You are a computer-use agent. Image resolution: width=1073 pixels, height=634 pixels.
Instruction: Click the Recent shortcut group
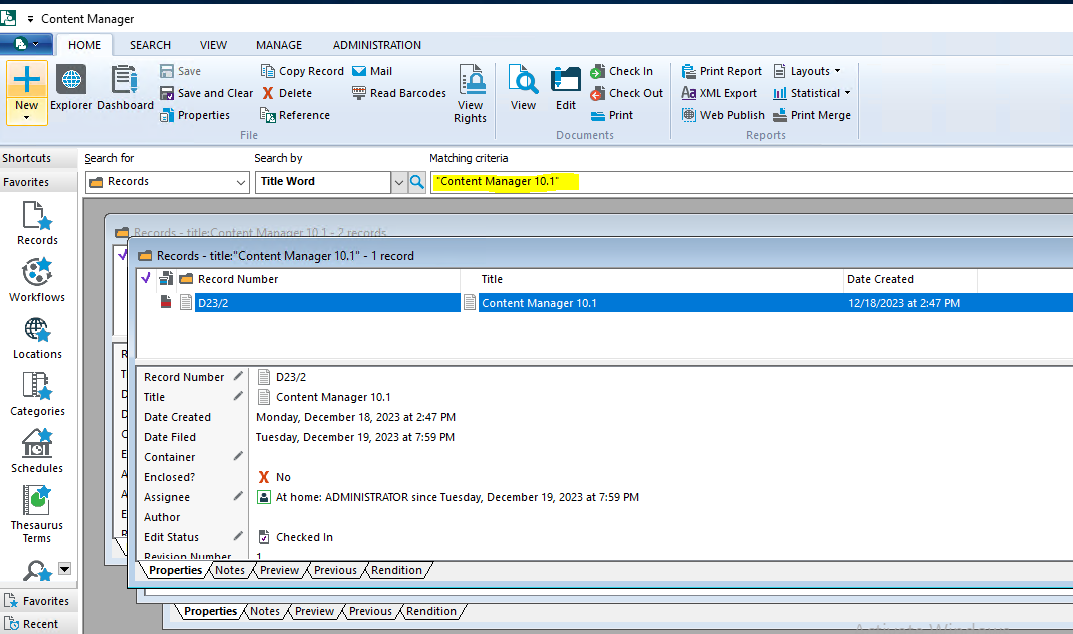coord(38,624)
